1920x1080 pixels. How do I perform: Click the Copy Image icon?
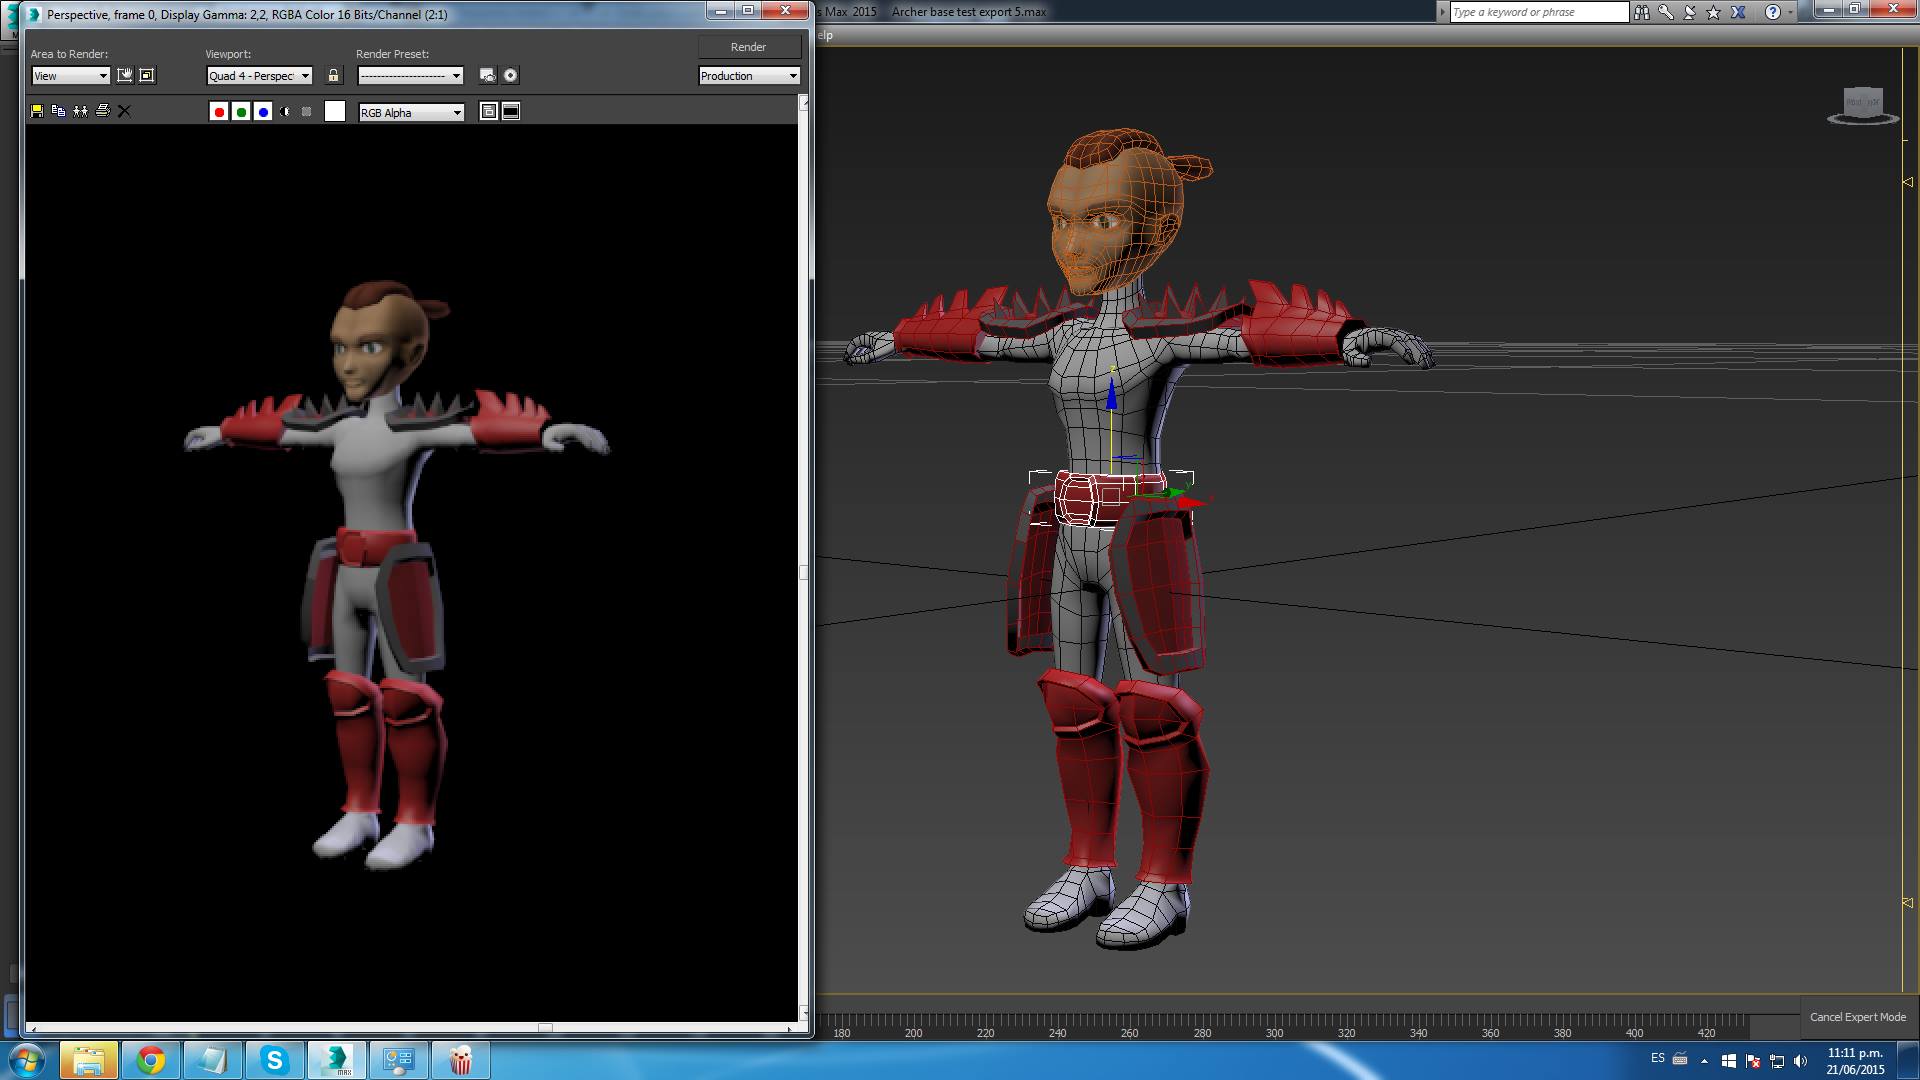click(58, 111)
